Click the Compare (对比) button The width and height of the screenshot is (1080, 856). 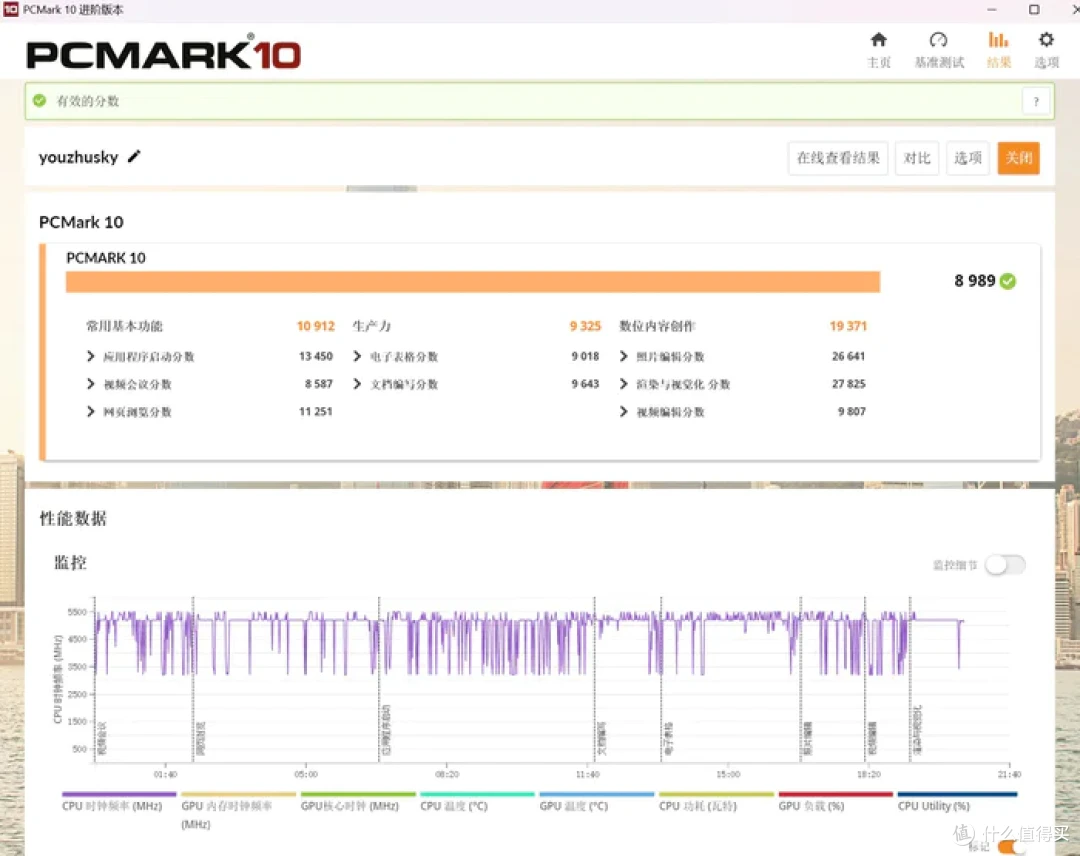[x=917, y=158]
